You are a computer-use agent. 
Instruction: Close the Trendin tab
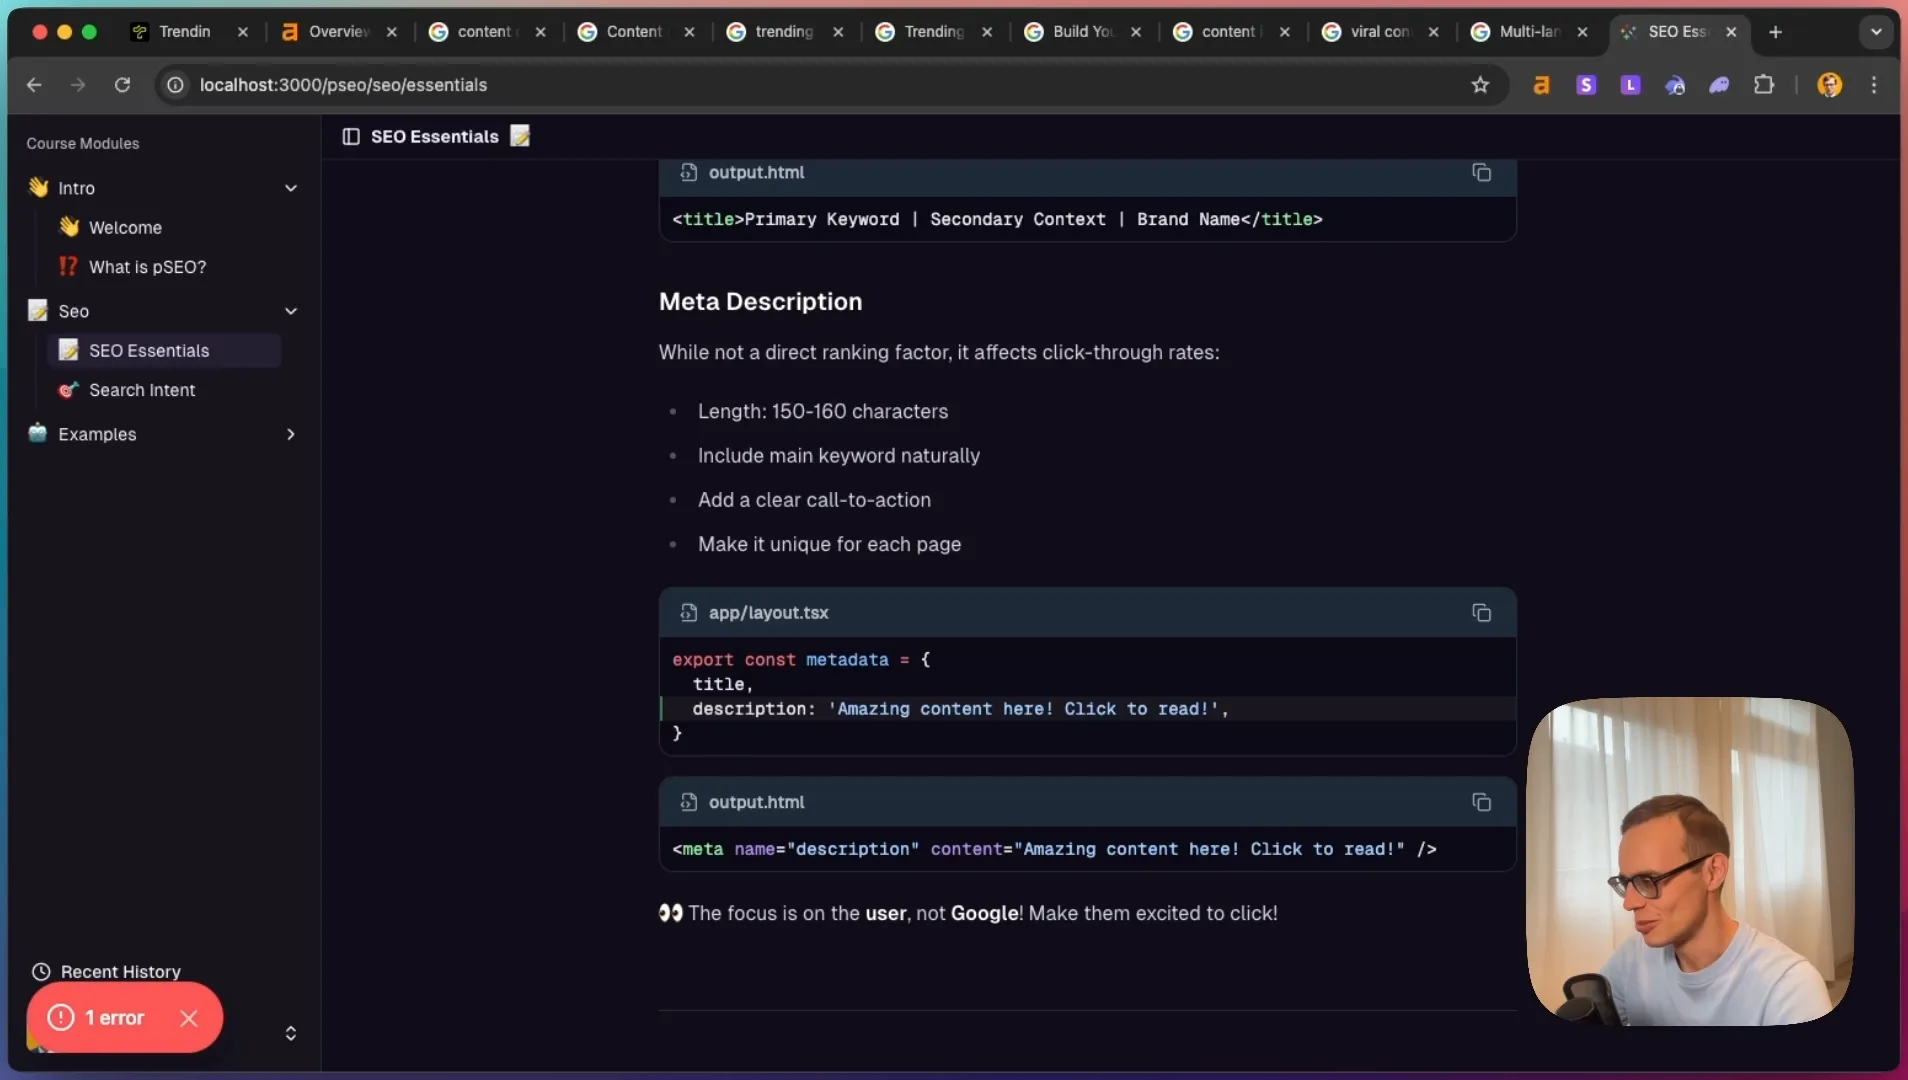(242, 32)
